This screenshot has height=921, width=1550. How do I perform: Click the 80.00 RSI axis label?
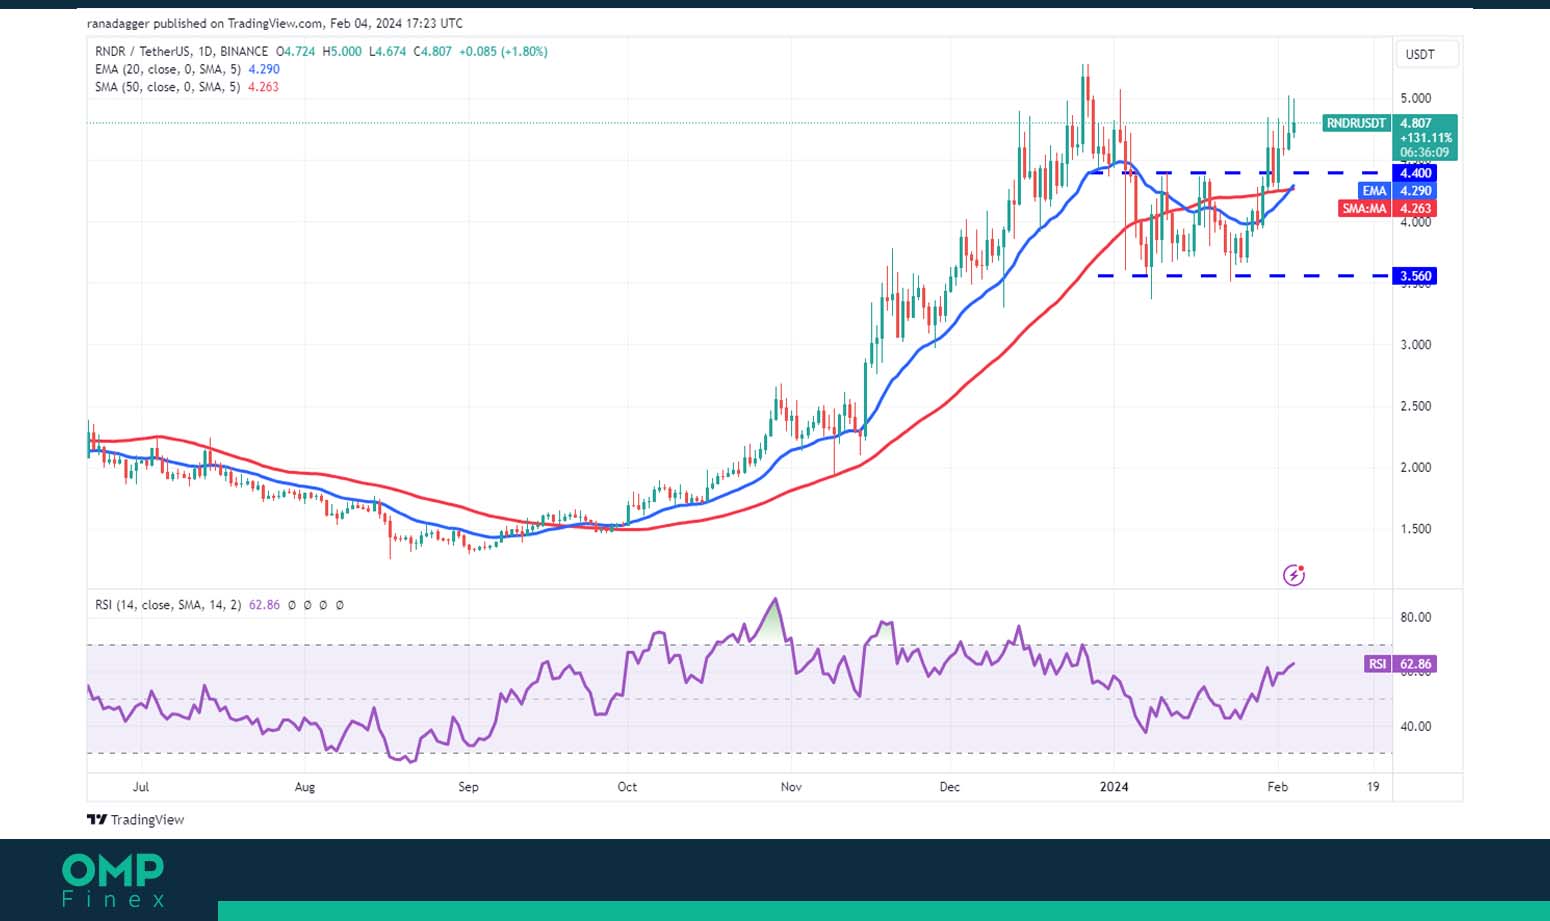[x=1416, y=617]
